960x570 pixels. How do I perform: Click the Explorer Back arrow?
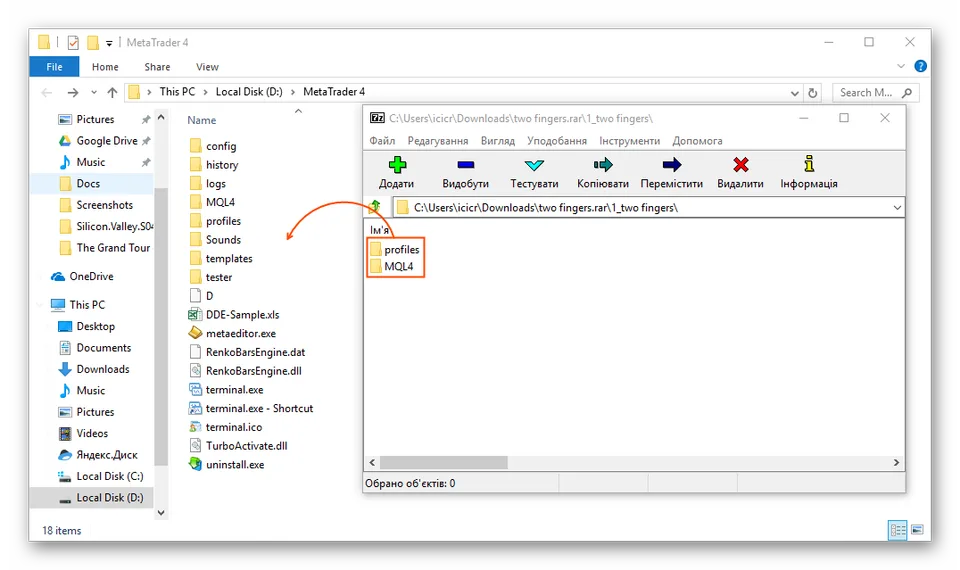47,92
